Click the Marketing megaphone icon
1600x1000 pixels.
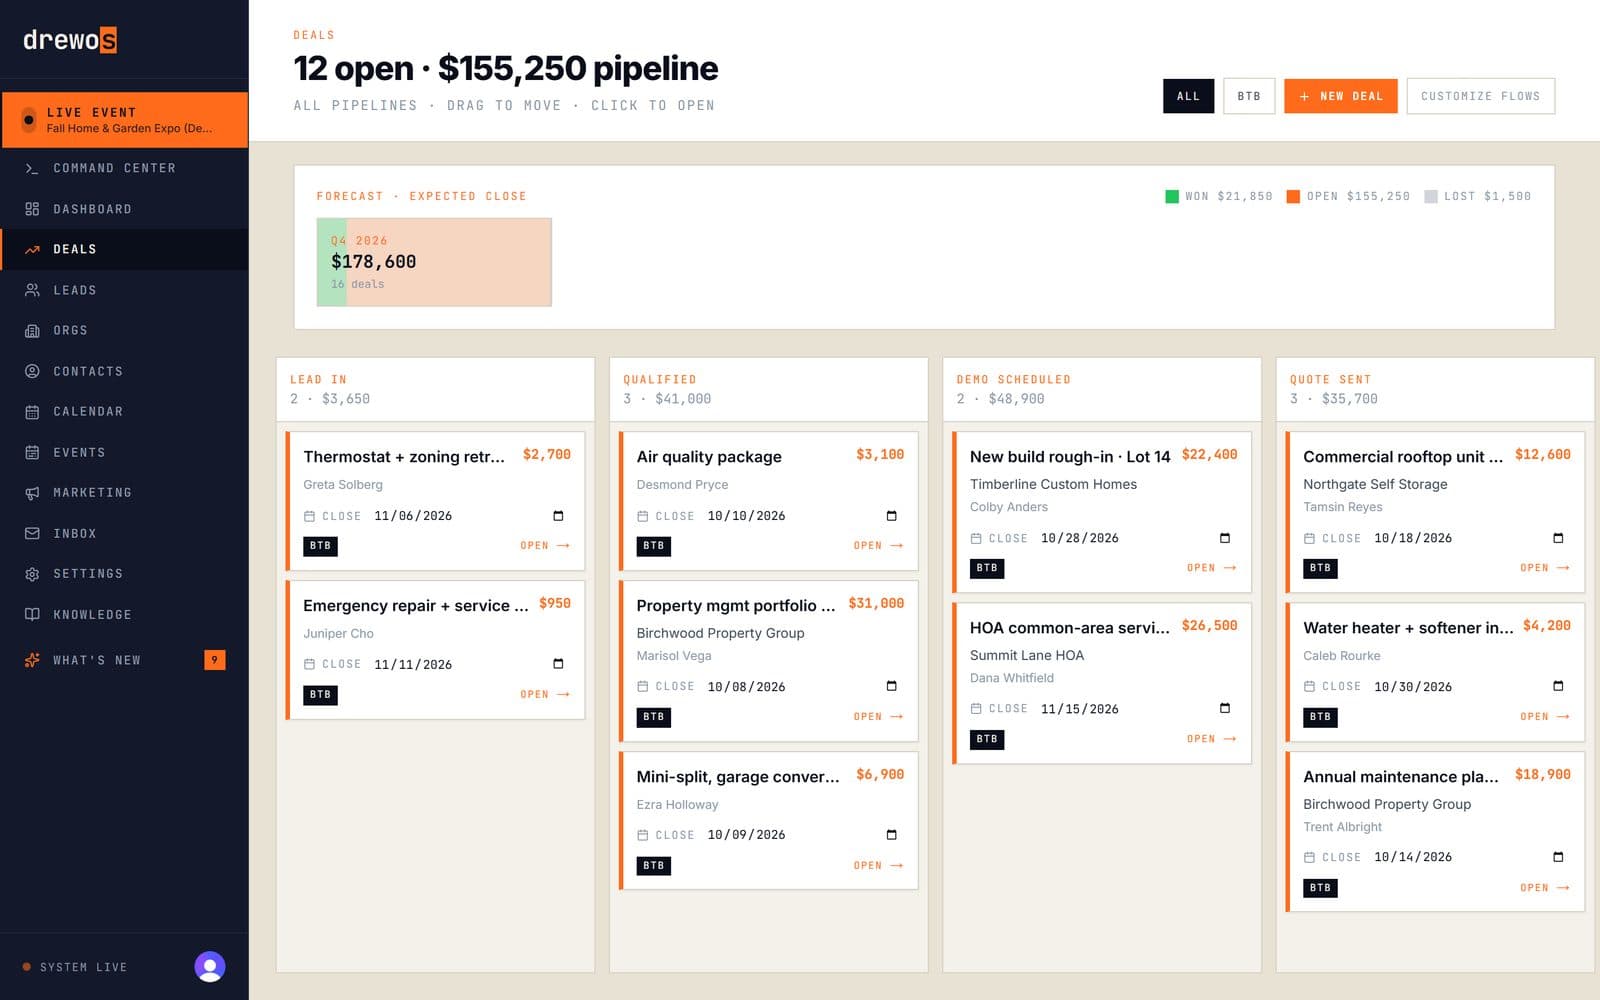(x=32, y=492)
